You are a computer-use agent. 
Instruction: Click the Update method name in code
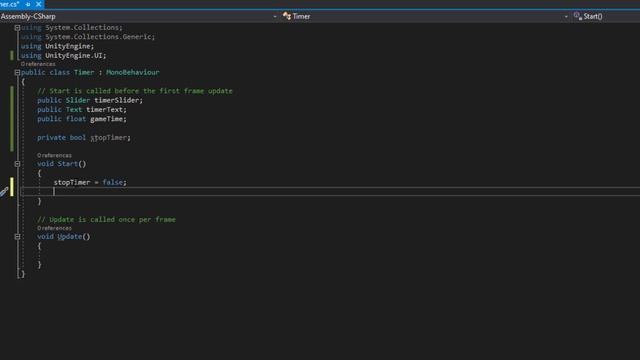click(x=69, y=236)
